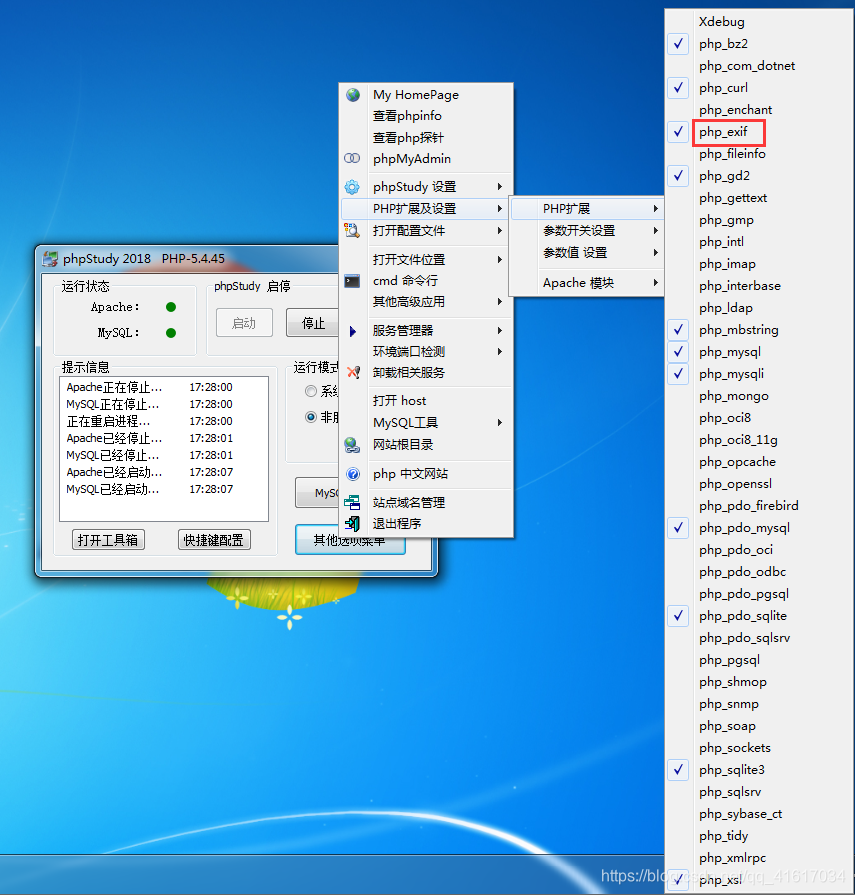This screenshot has width=855, height=895.
Task: Click the magnifier icon beside 打开配置文件
Action: click(x=352, y=231)
